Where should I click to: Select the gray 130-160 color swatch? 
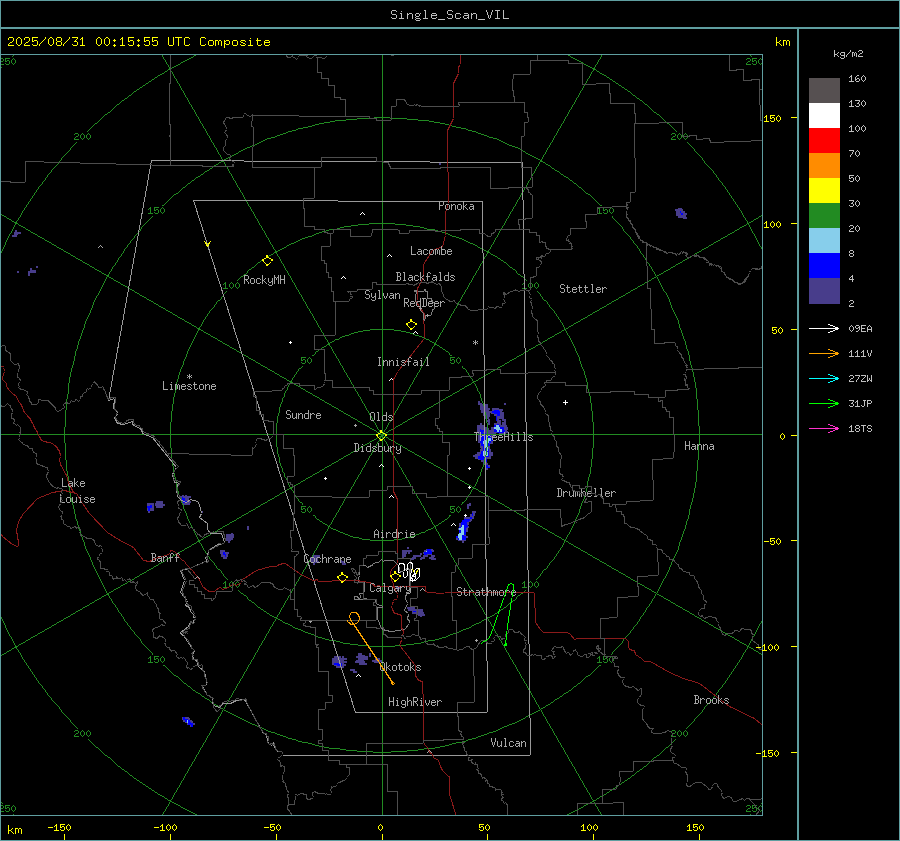[x=824, y=91]
